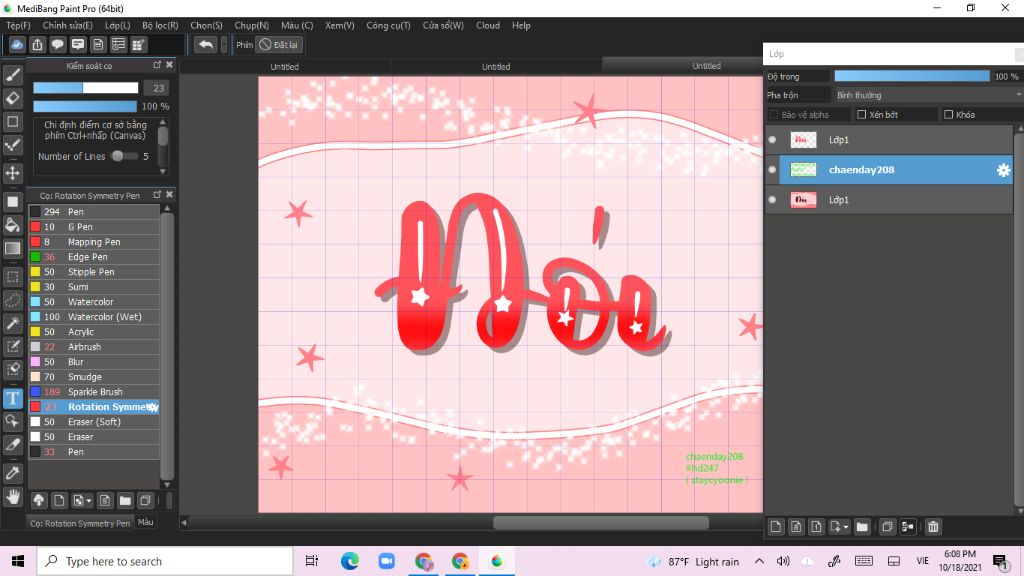This screenshot has height=576, width=1024.
Task: Close the Kiểm soát cọ panel
Action: point(170,65)
